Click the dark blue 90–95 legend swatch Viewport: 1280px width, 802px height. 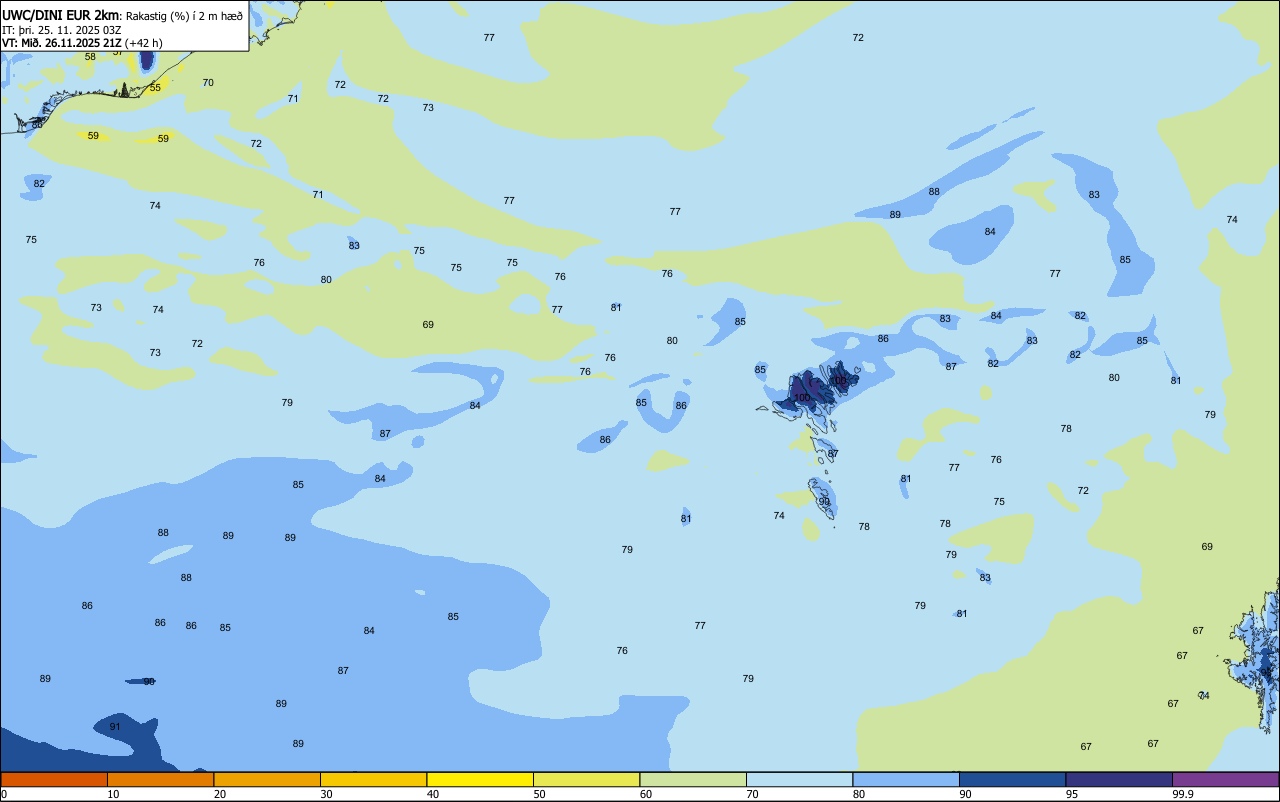coord(1012,779)
